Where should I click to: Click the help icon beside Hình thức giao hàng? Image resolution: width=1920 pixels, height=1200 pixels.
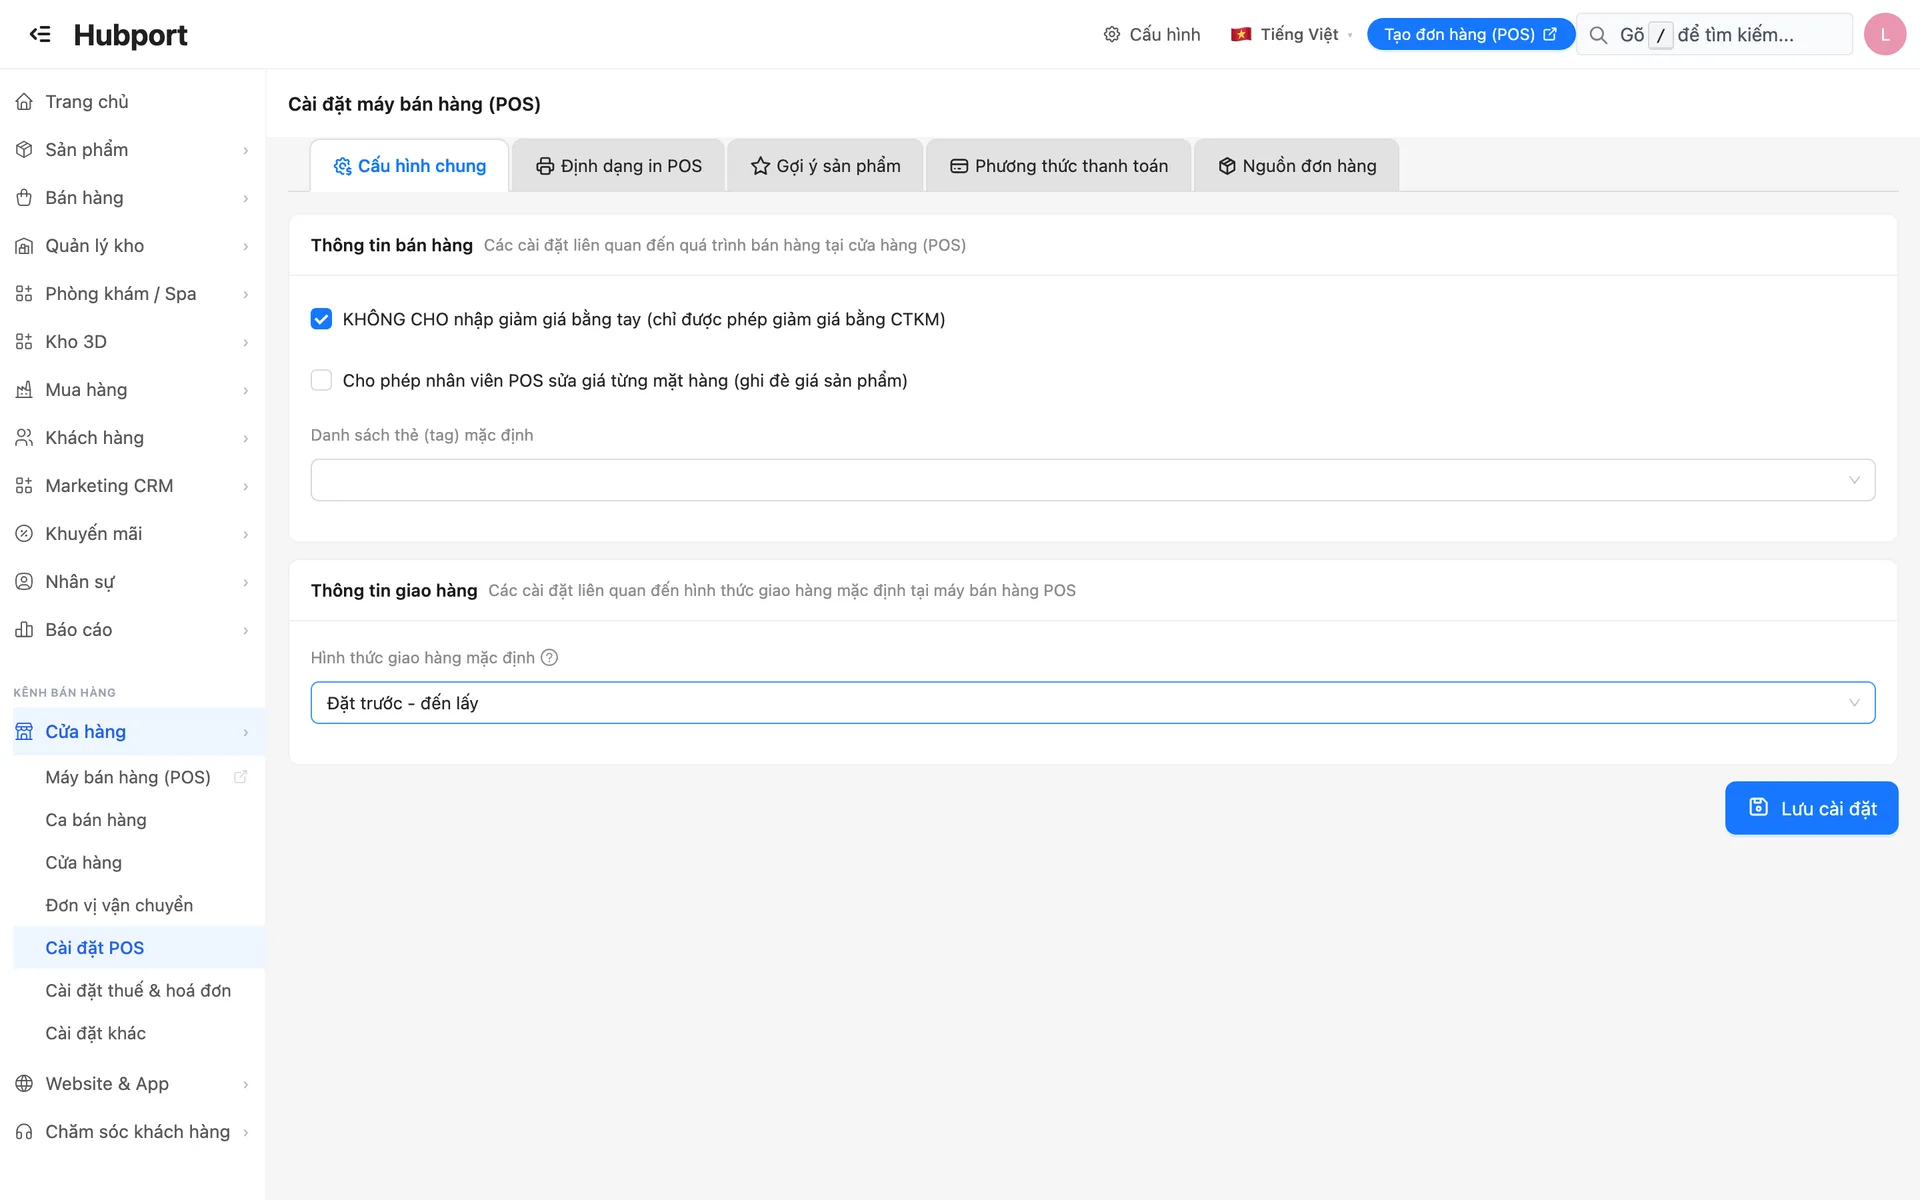[549, 657]
